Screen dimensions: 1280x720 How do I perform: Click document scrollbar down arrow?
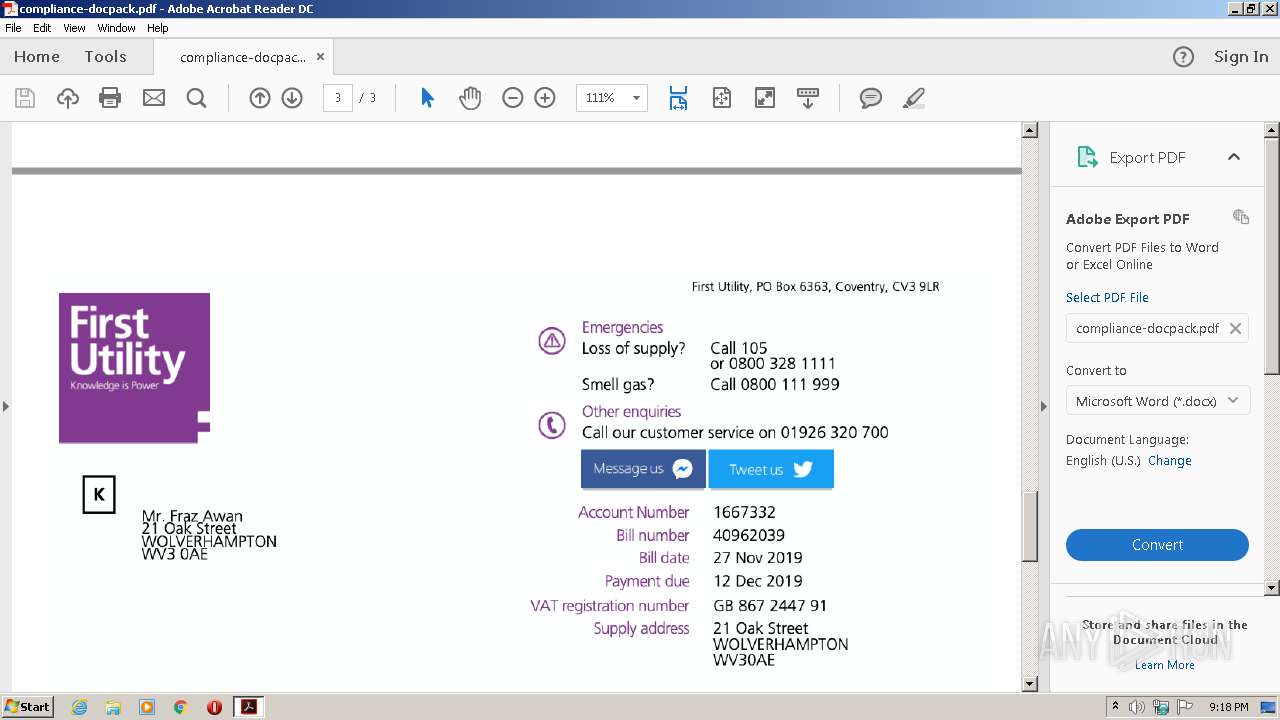(1029, 684)
